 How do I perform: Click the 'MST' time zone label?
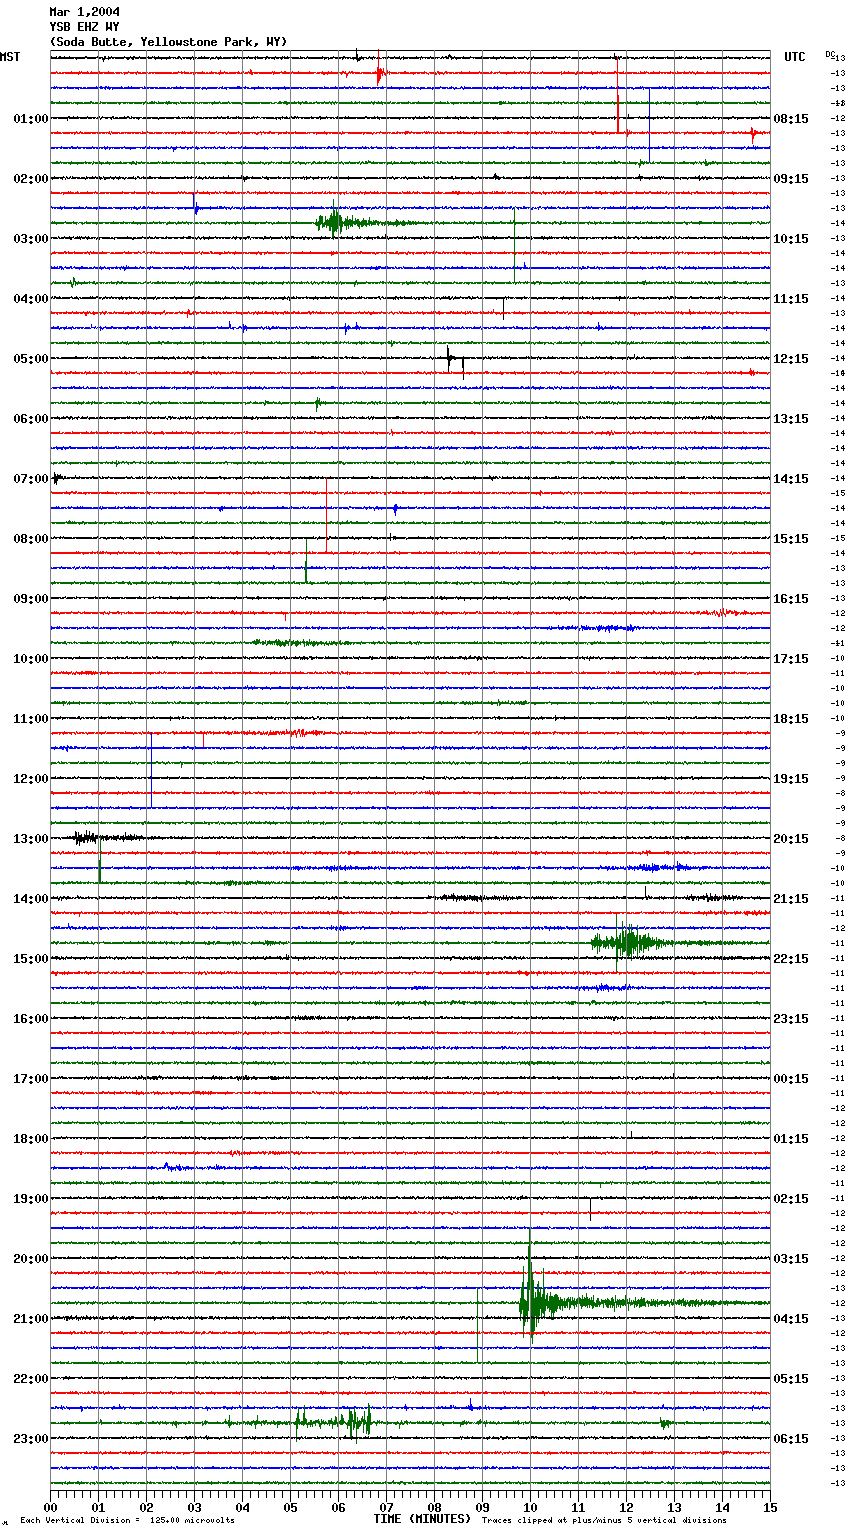[x=10, y=57]
